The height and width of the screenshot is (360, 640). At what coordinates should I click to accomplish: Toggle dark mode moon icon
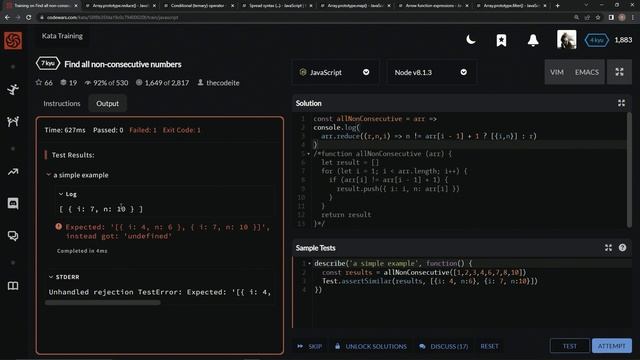471,40
